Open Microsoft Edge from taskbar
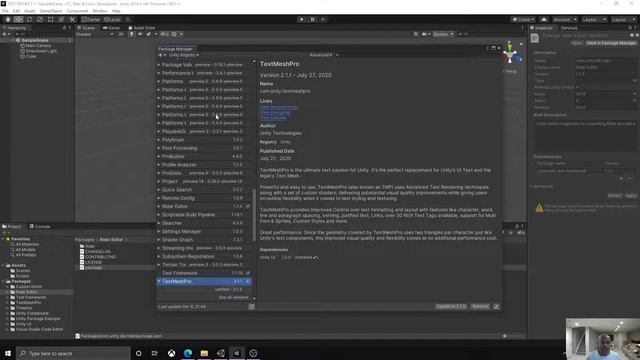Screen dimensions: 640x360 [x=188, y=353]
